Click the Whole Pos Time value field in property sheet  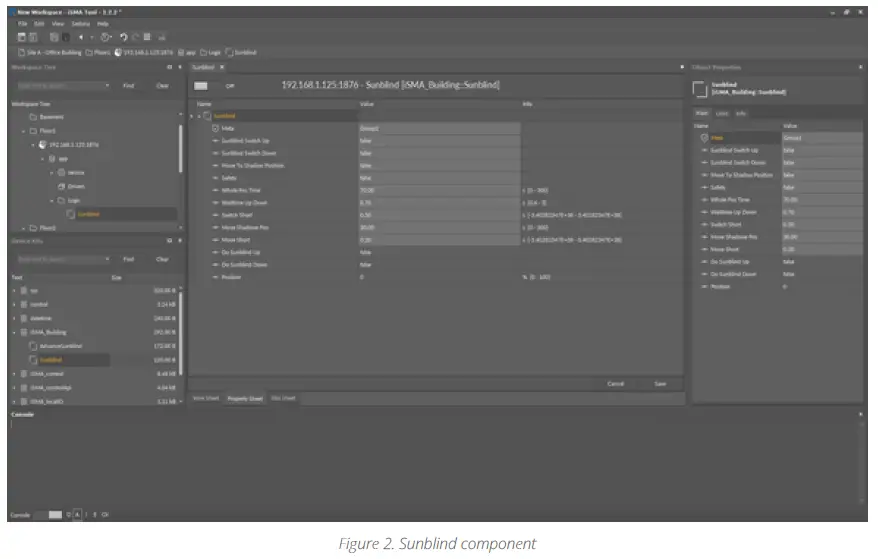coord(440,190)
